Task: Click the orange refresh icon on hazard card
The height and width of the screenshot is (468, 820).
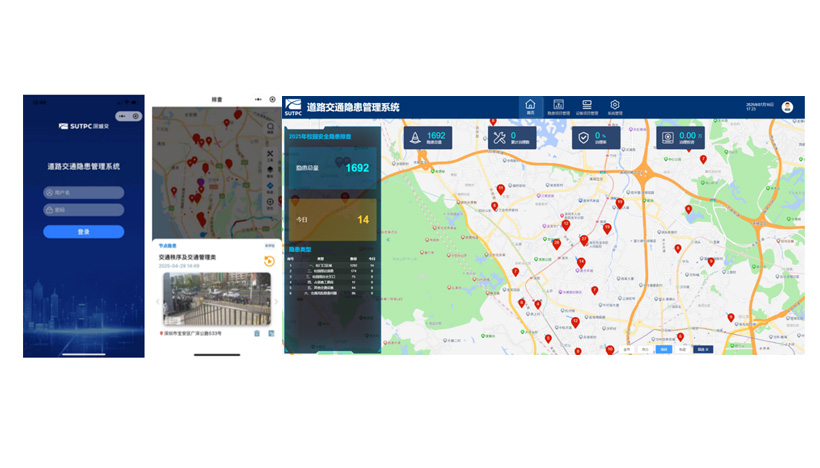Action: tap(268, 262)
